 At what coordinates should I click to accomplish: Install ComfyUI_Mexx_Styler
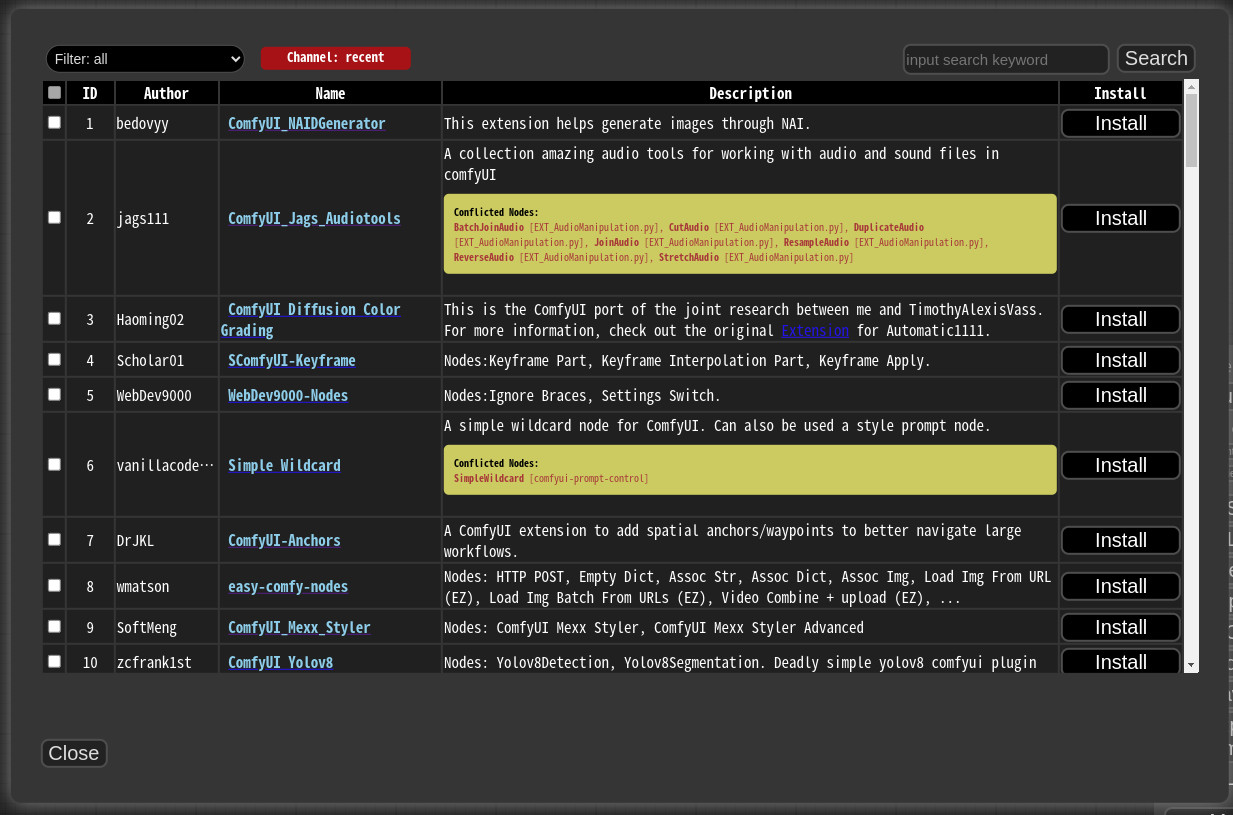pos(1119,627)
